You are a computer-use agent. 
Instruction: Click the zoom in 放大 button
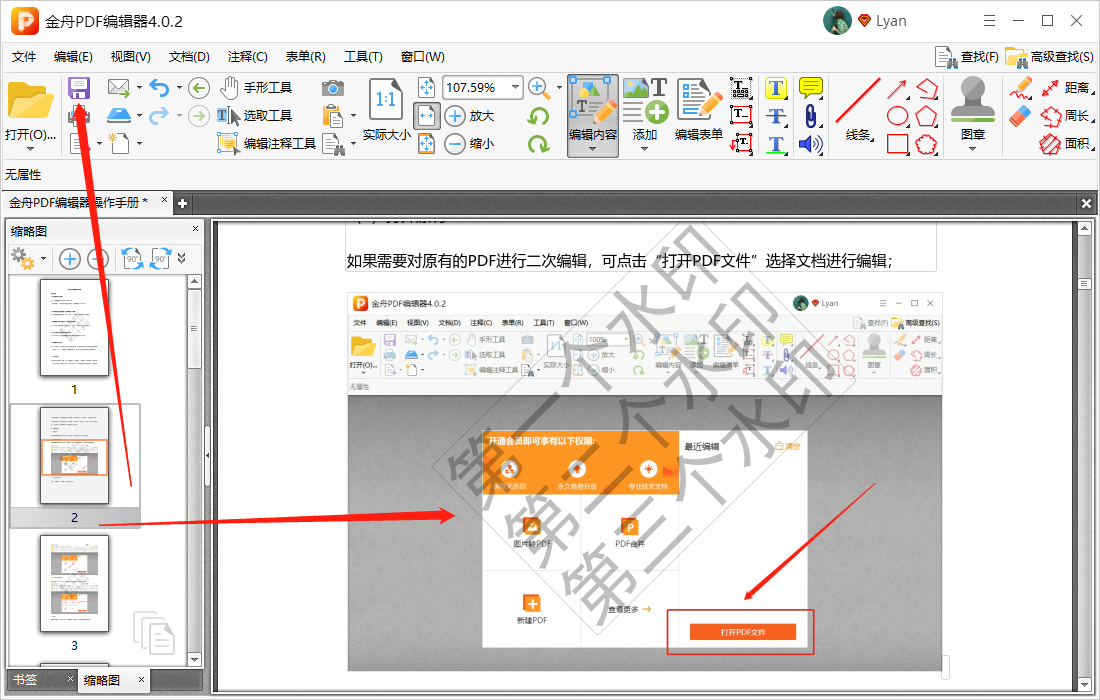tap(470, 116)
